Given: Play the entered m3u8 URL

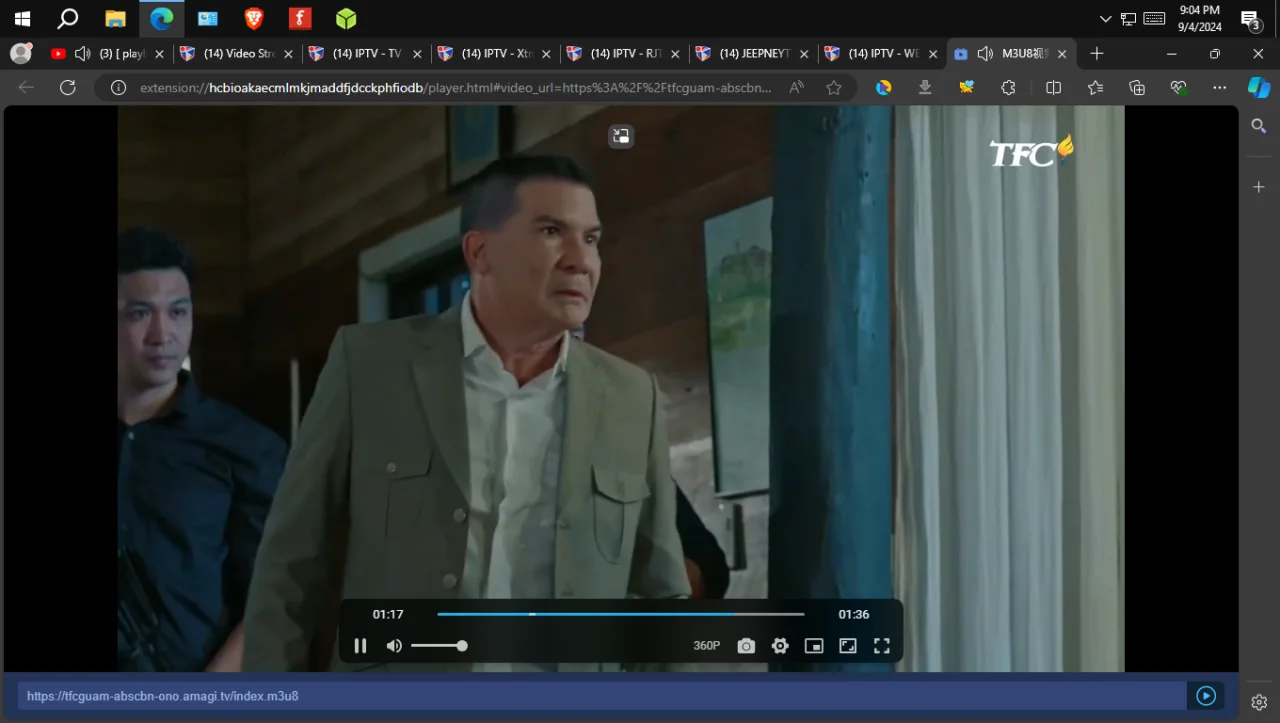Looking at the screenshot, I should pos(1206,696).
